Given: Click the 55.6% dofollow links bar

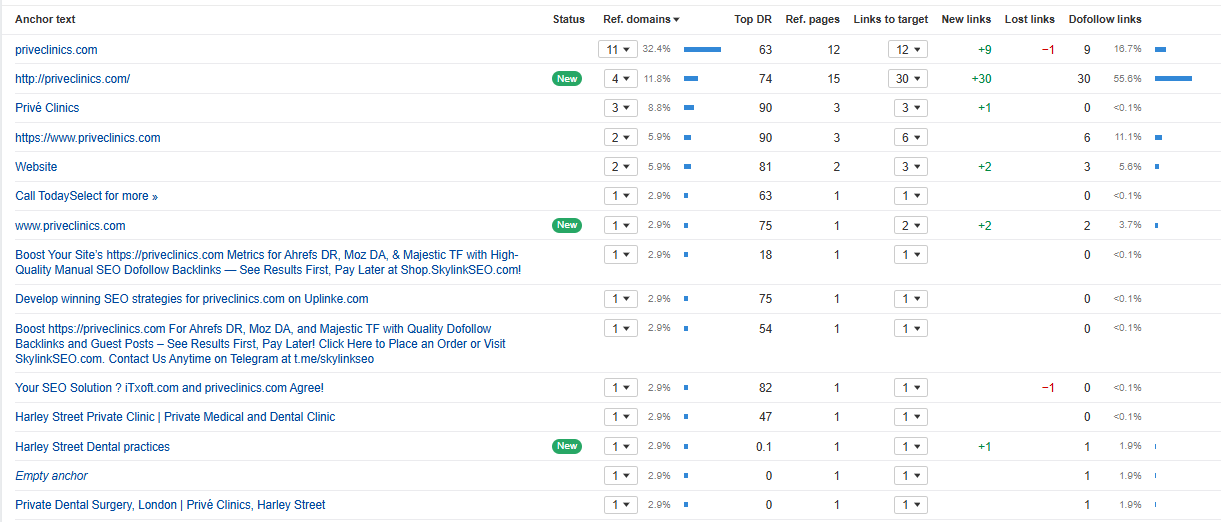Looking at the screenshot, I should pyautogui.click(x=1173, y=79).
